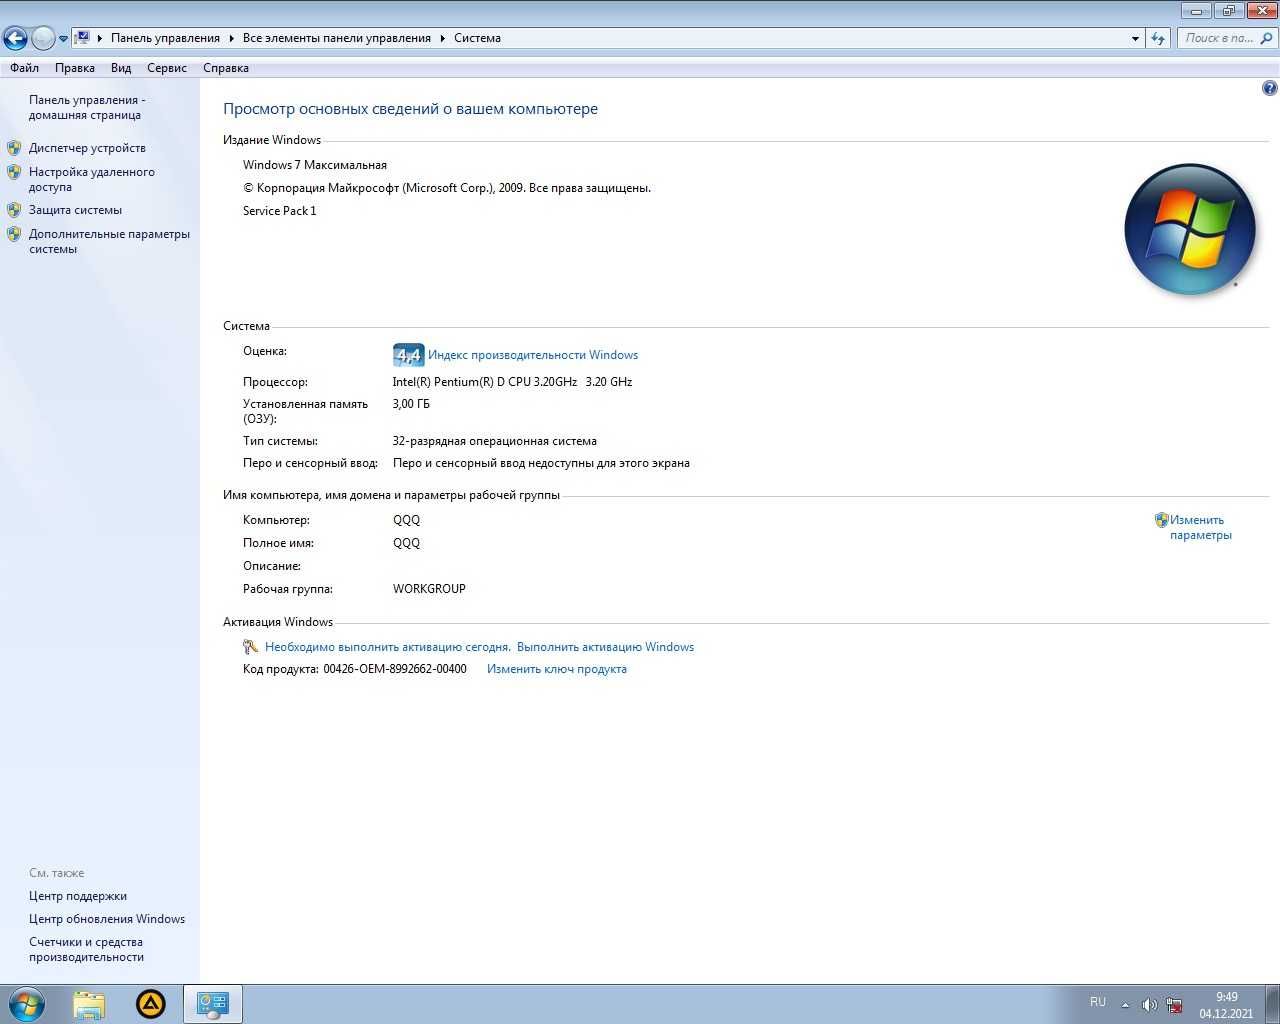
Task: Click shield icon beside Дополнительные параметры системы
Action: click(14, 234)
